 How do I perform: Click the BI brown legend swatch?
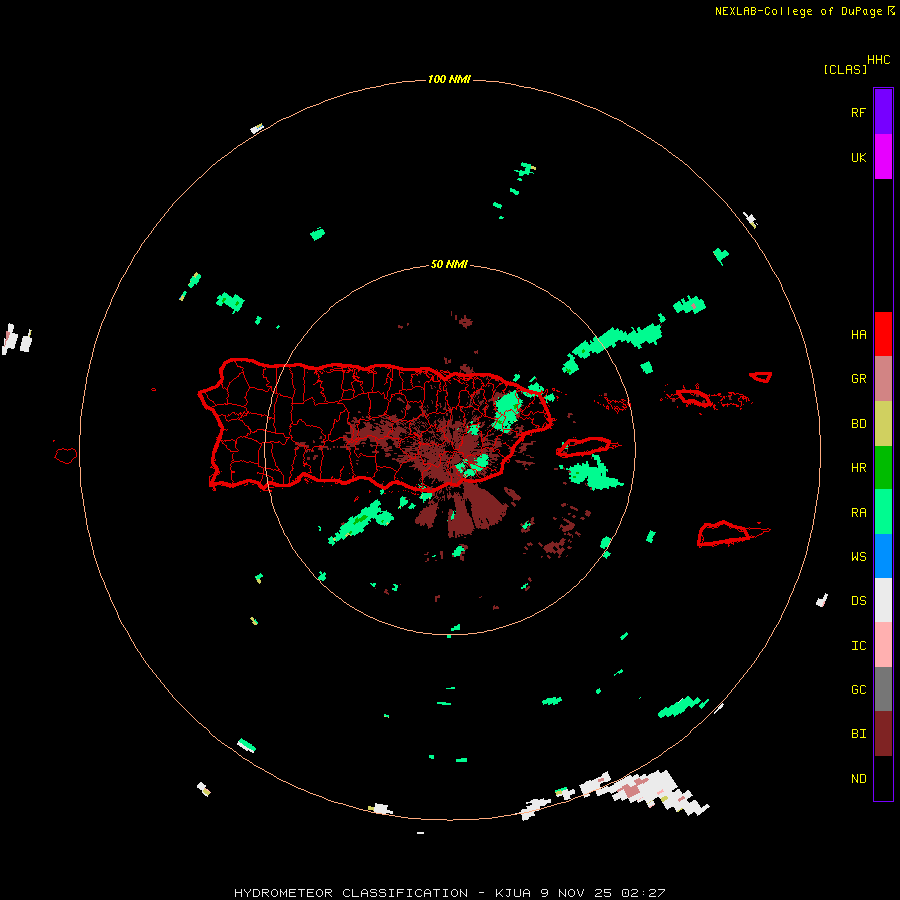(x=883, y=734)
